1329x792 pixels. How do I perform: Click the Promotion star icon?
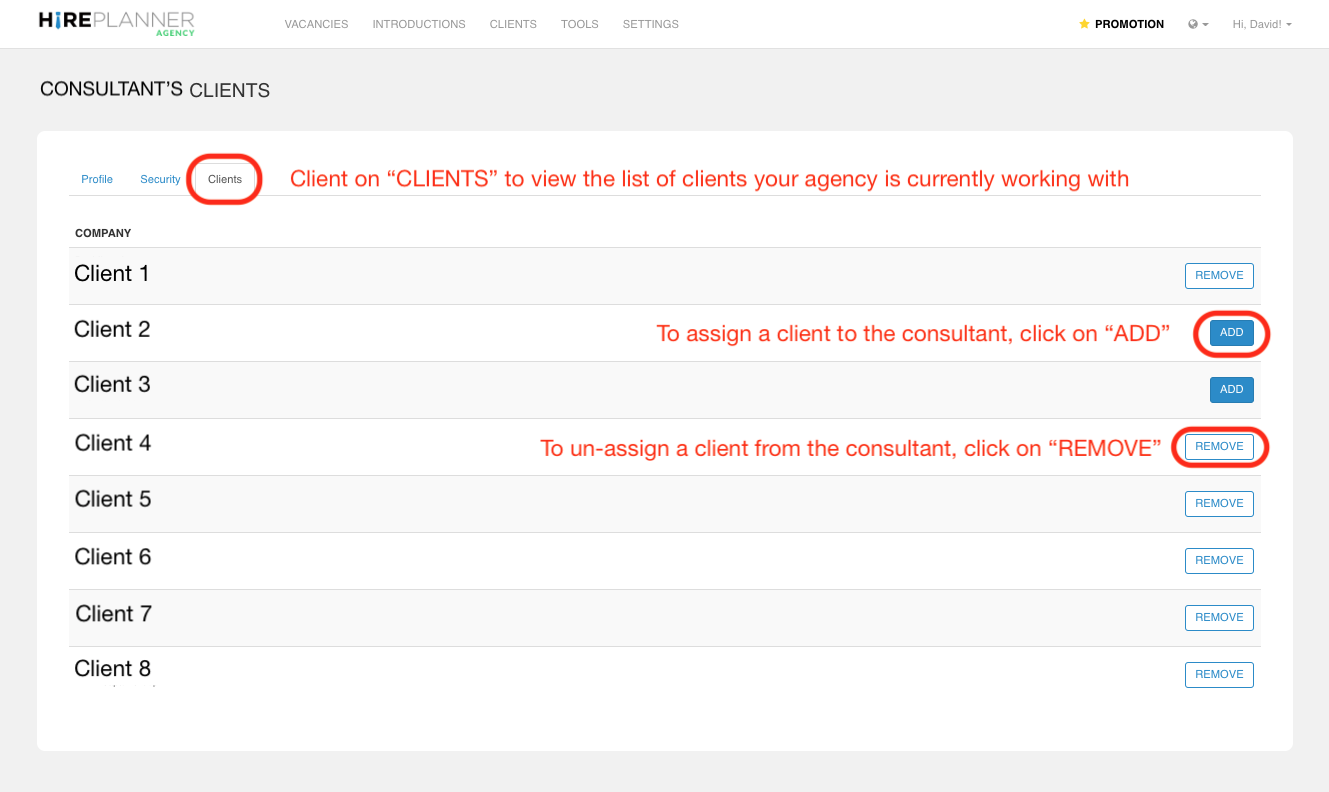[x=1084, y=24]
